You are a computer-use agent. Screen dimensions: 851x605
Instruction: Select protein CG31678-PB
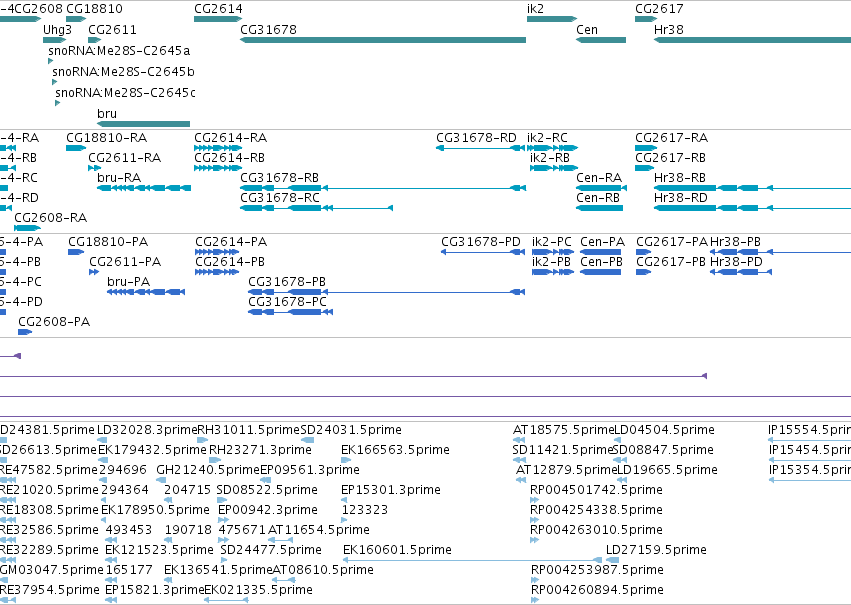click(x=287, y=282)
